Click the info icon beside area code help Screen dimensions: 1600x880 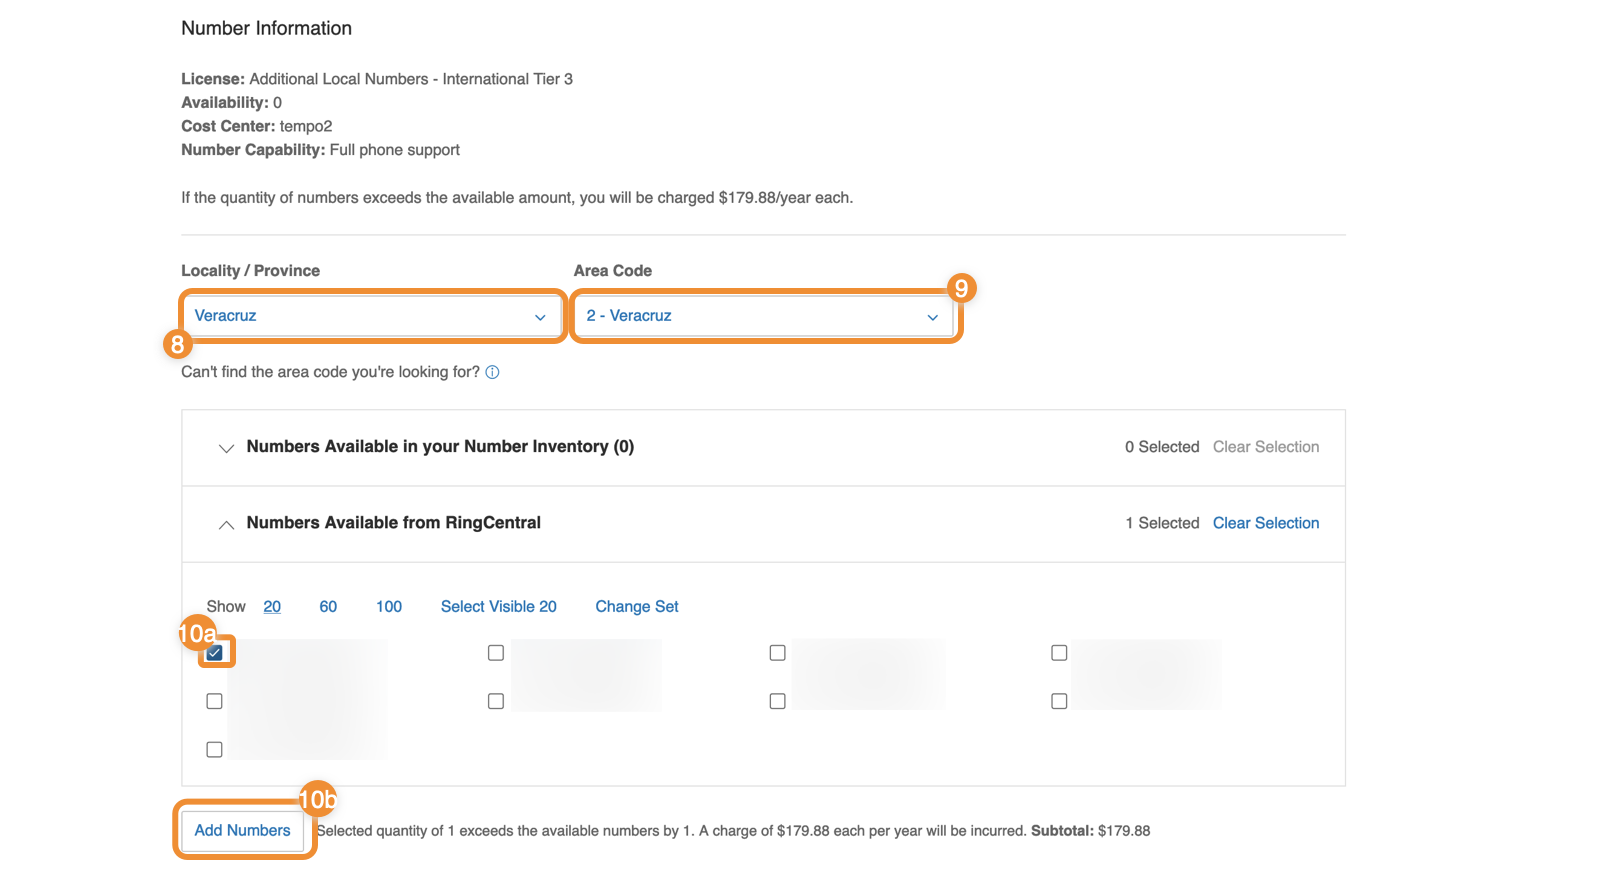pyautogui.click(x=492, y=372)
